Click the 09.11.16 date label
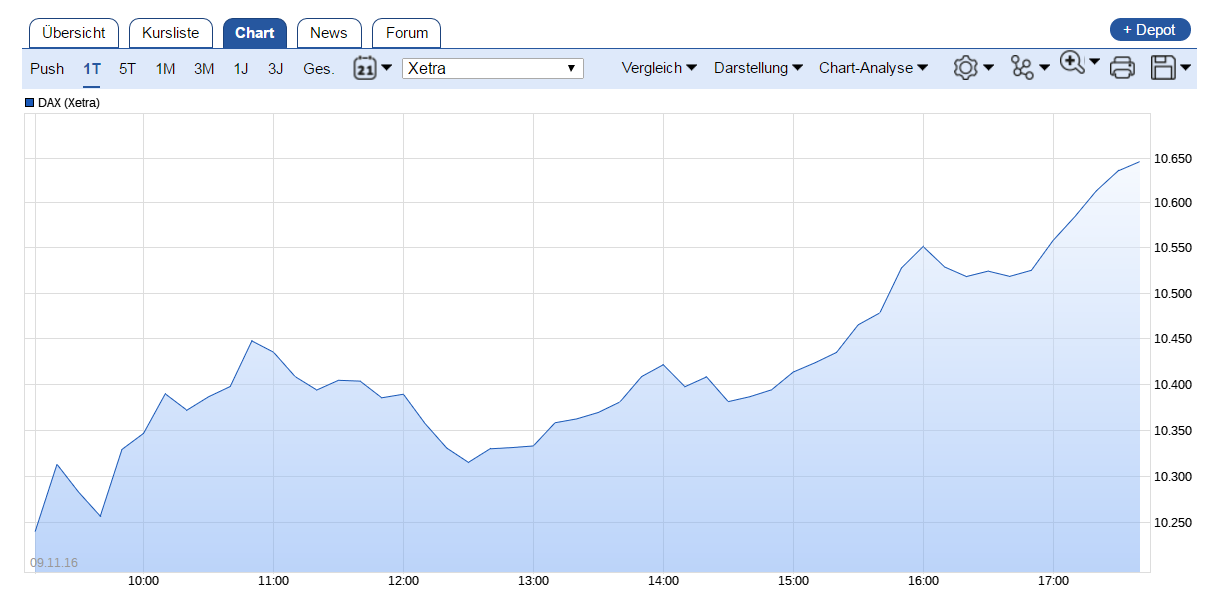The height and width of the screenshot is (593, 1208). pyautogui.click(x=54, y=563)
